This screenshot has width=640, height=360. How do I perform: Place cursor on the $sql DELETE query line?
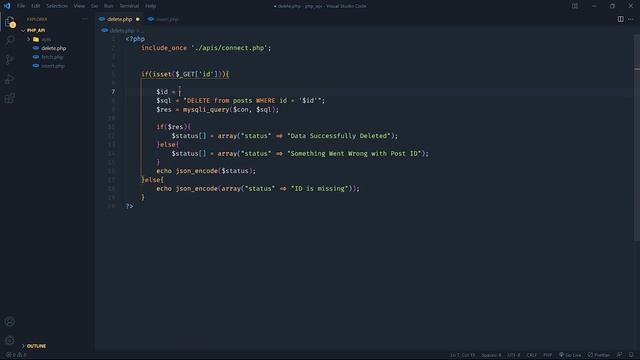click(x=240, y=100)
